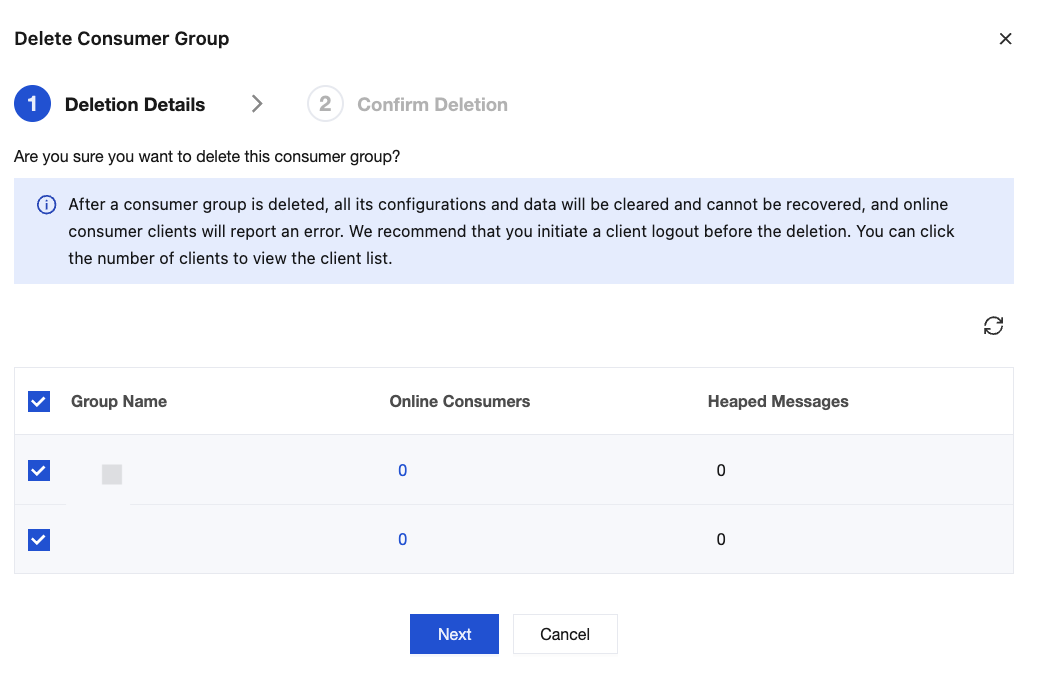
Task: Uncheck the first consumer group row checkbox
Action: click(x=39, y=470)
